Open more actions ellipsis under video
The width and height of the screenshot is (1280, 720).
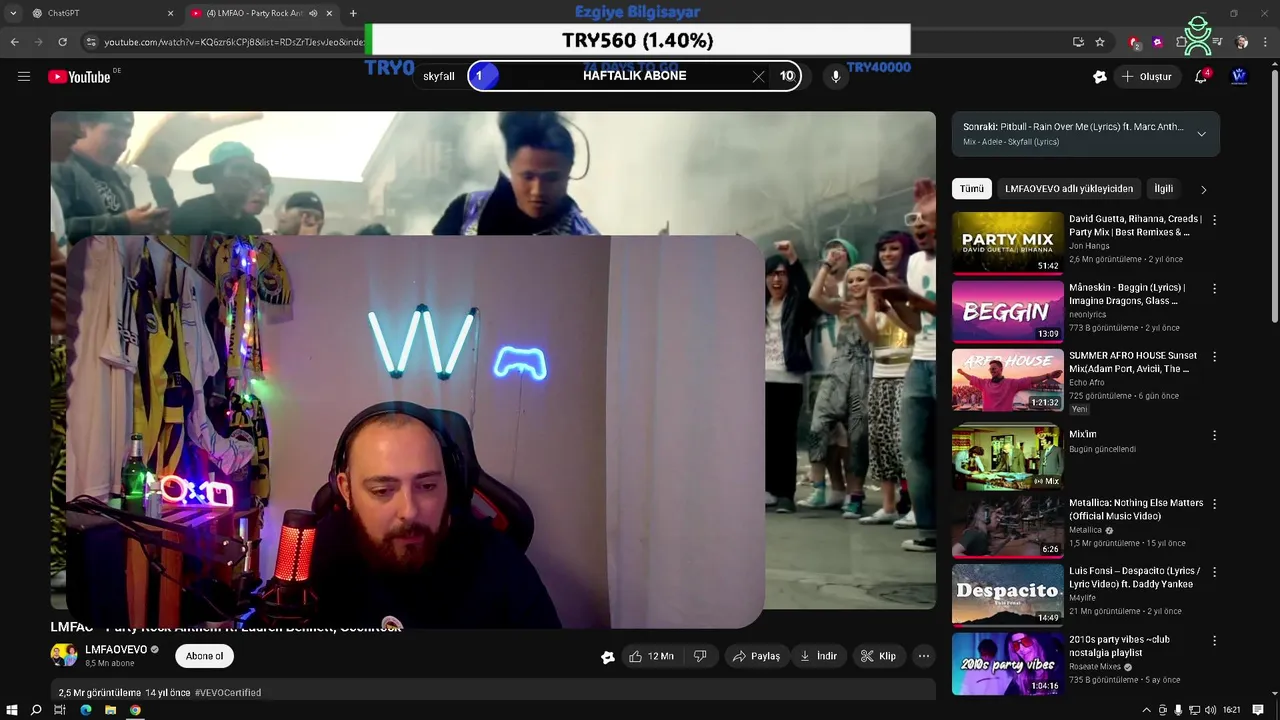[x=924, y=656]
